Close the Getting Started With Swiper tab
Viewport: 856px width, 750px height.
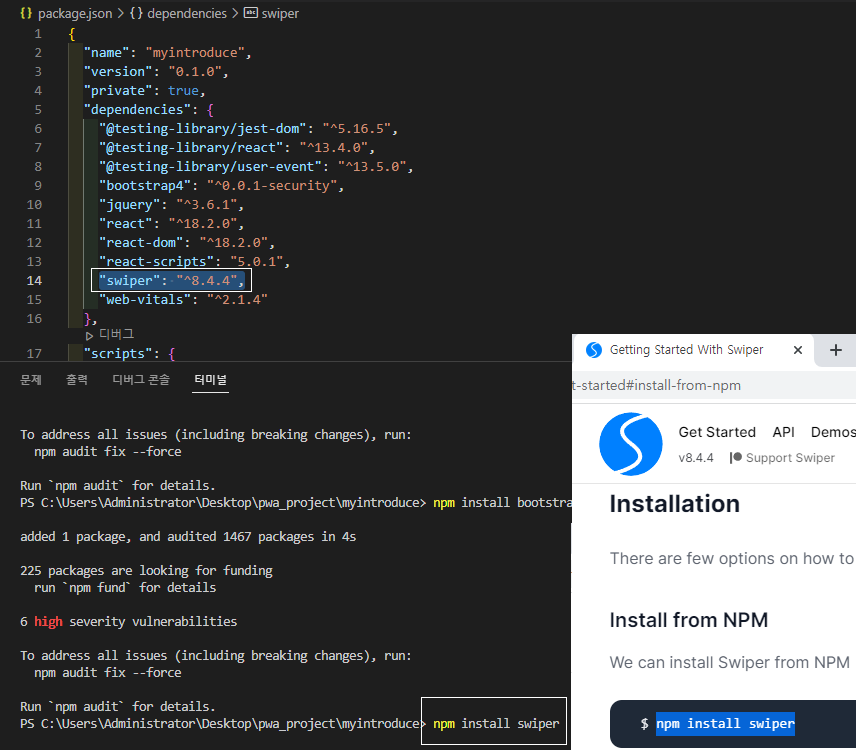(x=798, y=350)
